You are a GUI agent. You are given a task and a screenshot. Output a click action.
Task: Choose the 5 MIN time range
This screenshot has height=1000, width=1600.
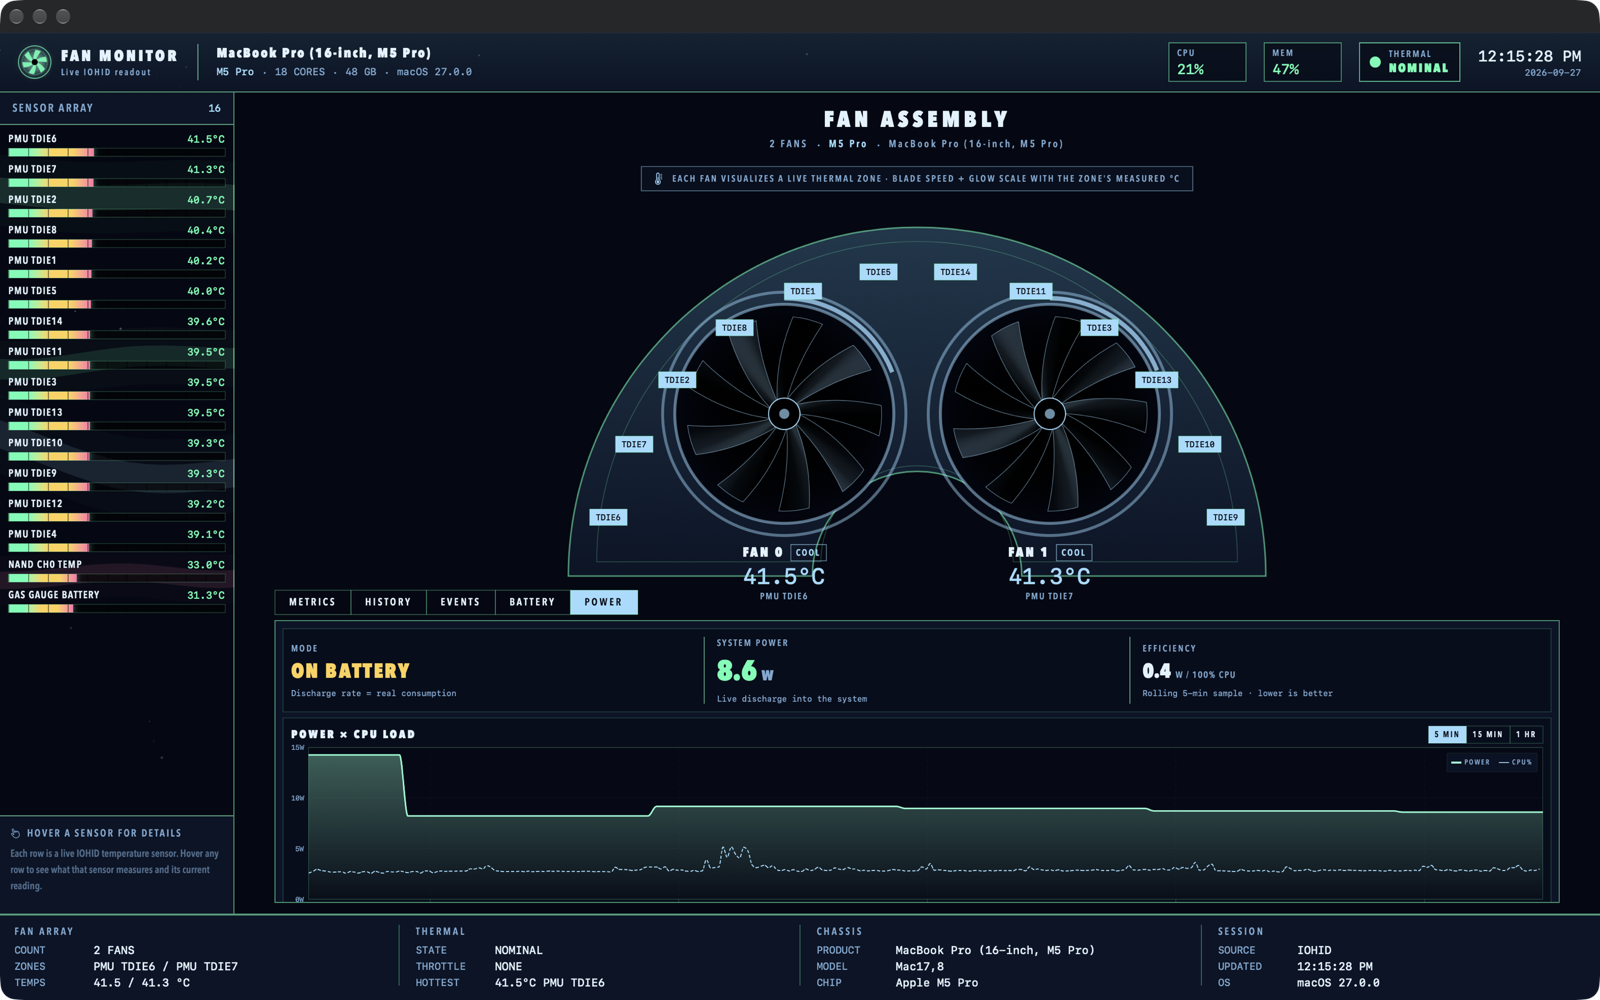(1447, 734)
